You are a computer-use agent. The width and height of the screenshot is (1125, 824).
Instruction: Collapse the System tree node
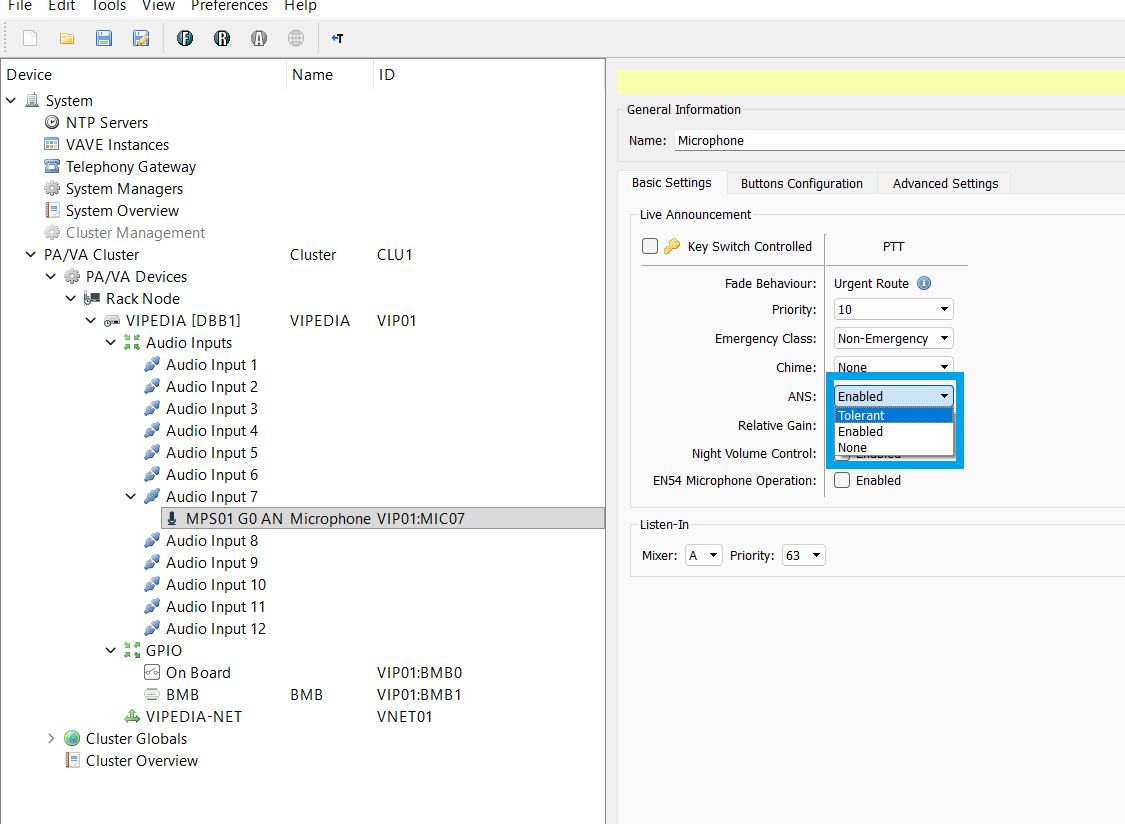(11, 100)
